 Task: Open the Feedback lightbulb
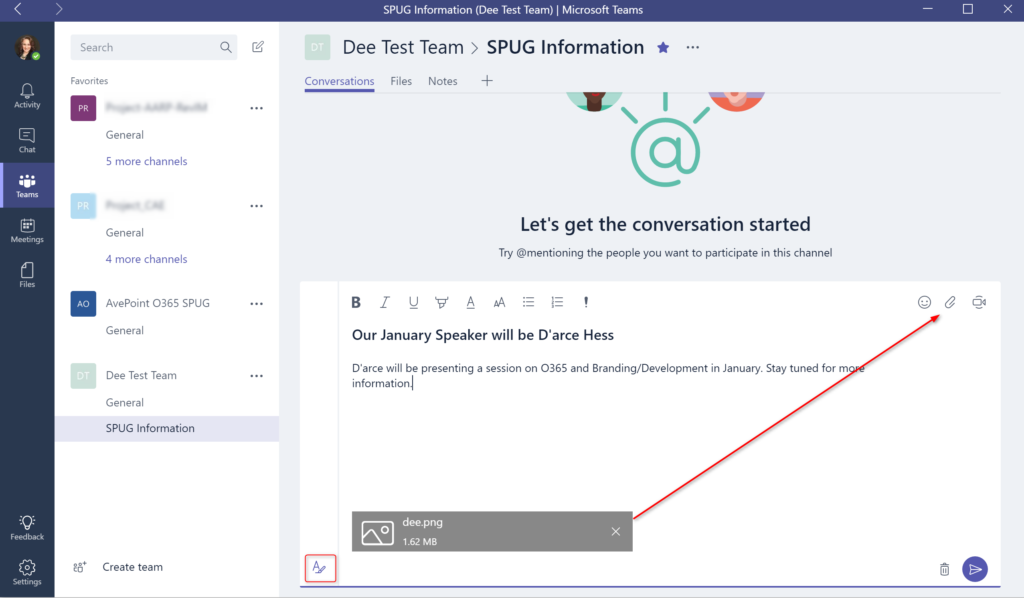tap(27, 527)
